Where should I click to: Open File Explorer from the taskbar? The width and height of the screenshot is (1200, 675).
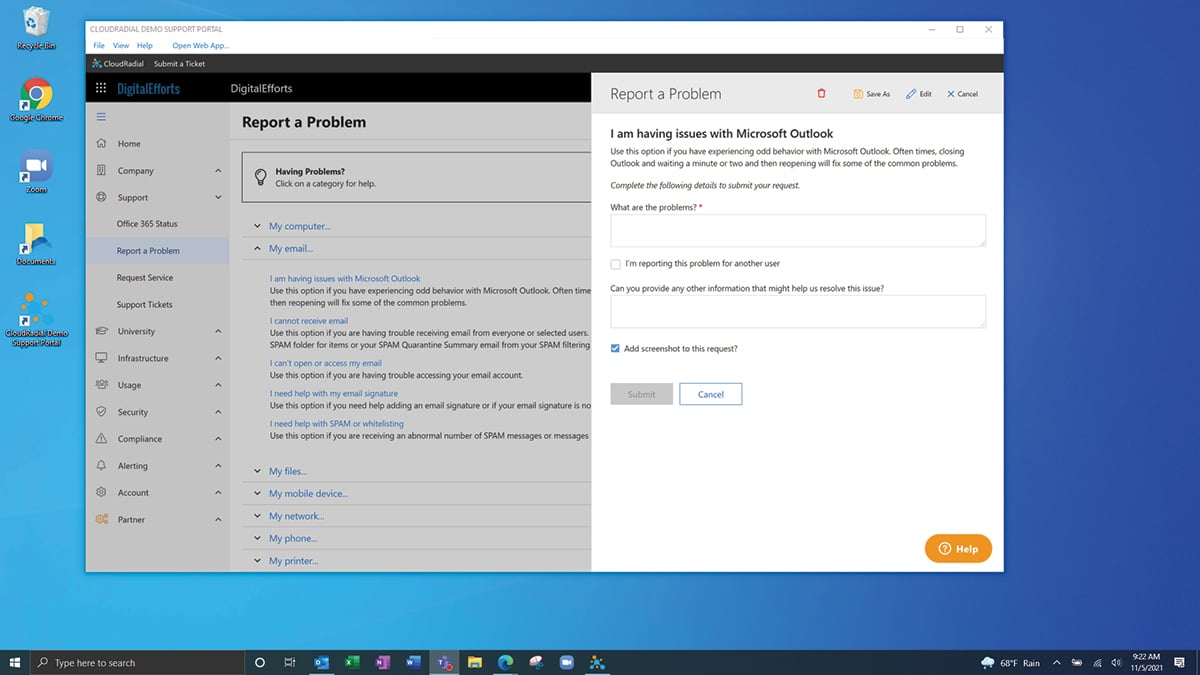(x=475, y=662)
